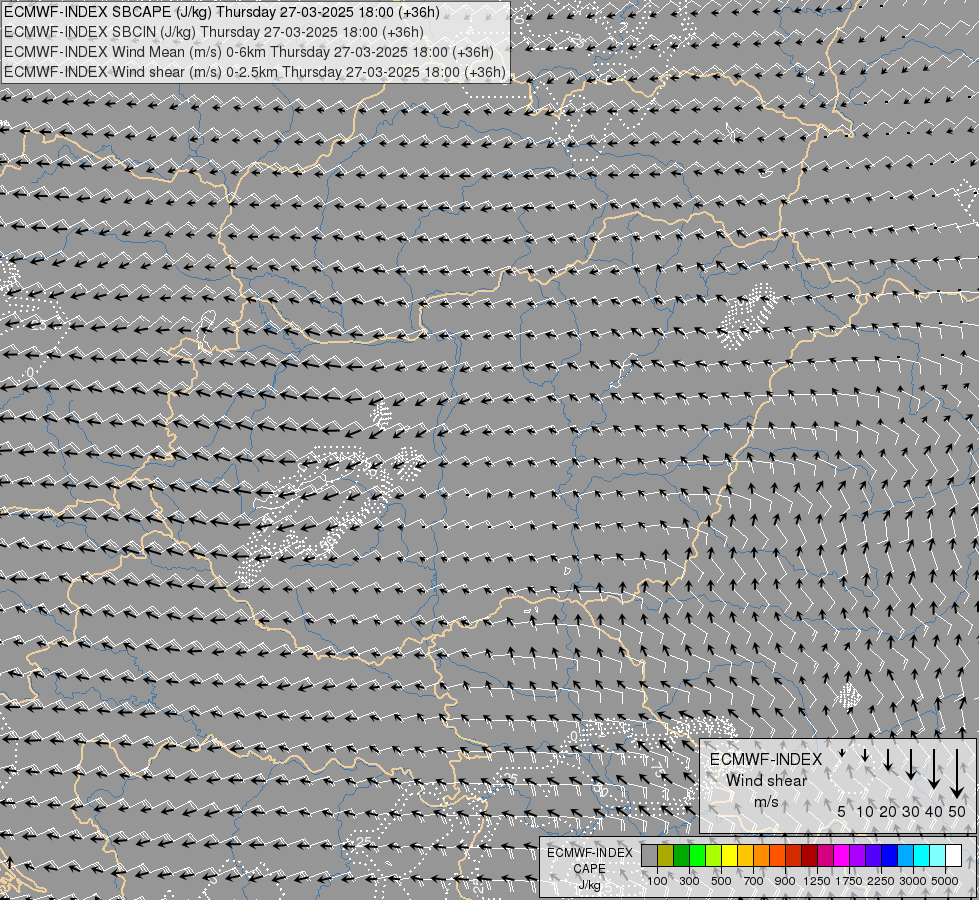979x900 pixels.
Task: Click the 5000 label on CAPE scale
Action: click(945, 881)
